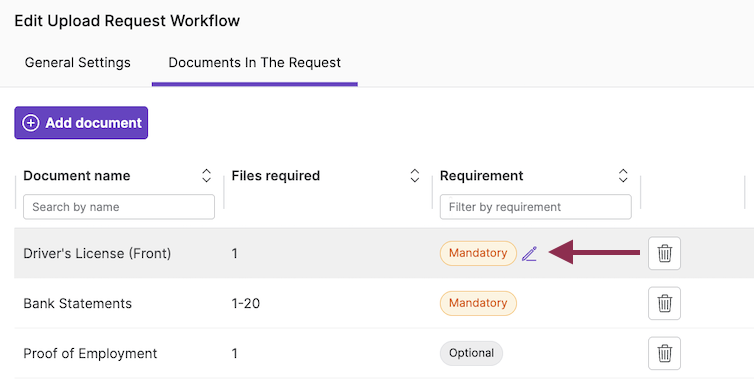
Task: Click the Requirement column header
Action: point(481,176)
